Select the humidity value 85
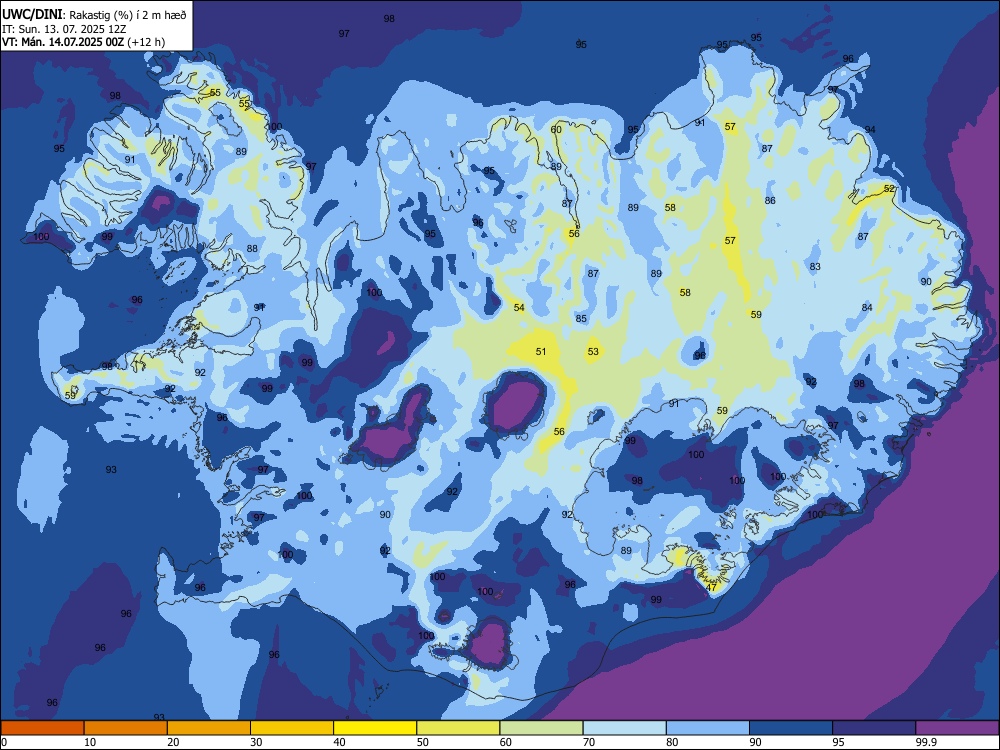Viewport: 1000px width, 750px height. pos(581,318)
